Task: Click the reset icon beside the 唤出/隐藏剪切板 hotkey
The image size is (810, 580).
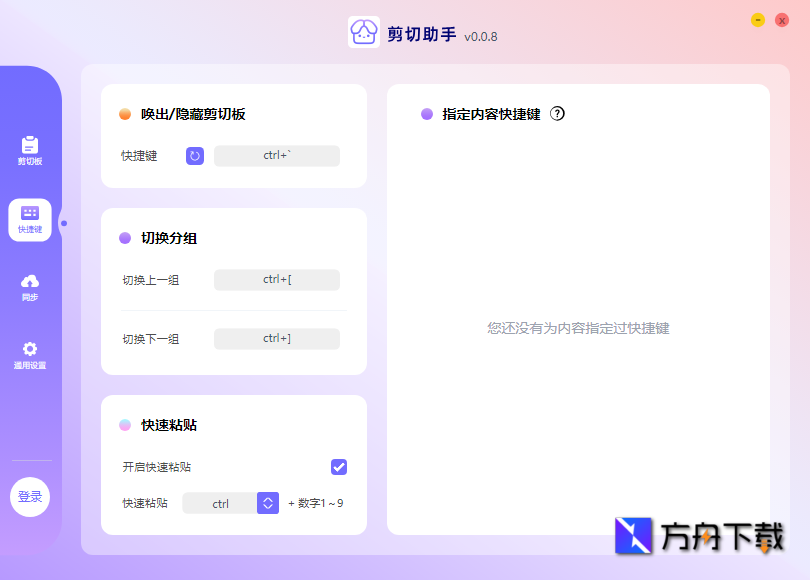Action: coord(194,156)
